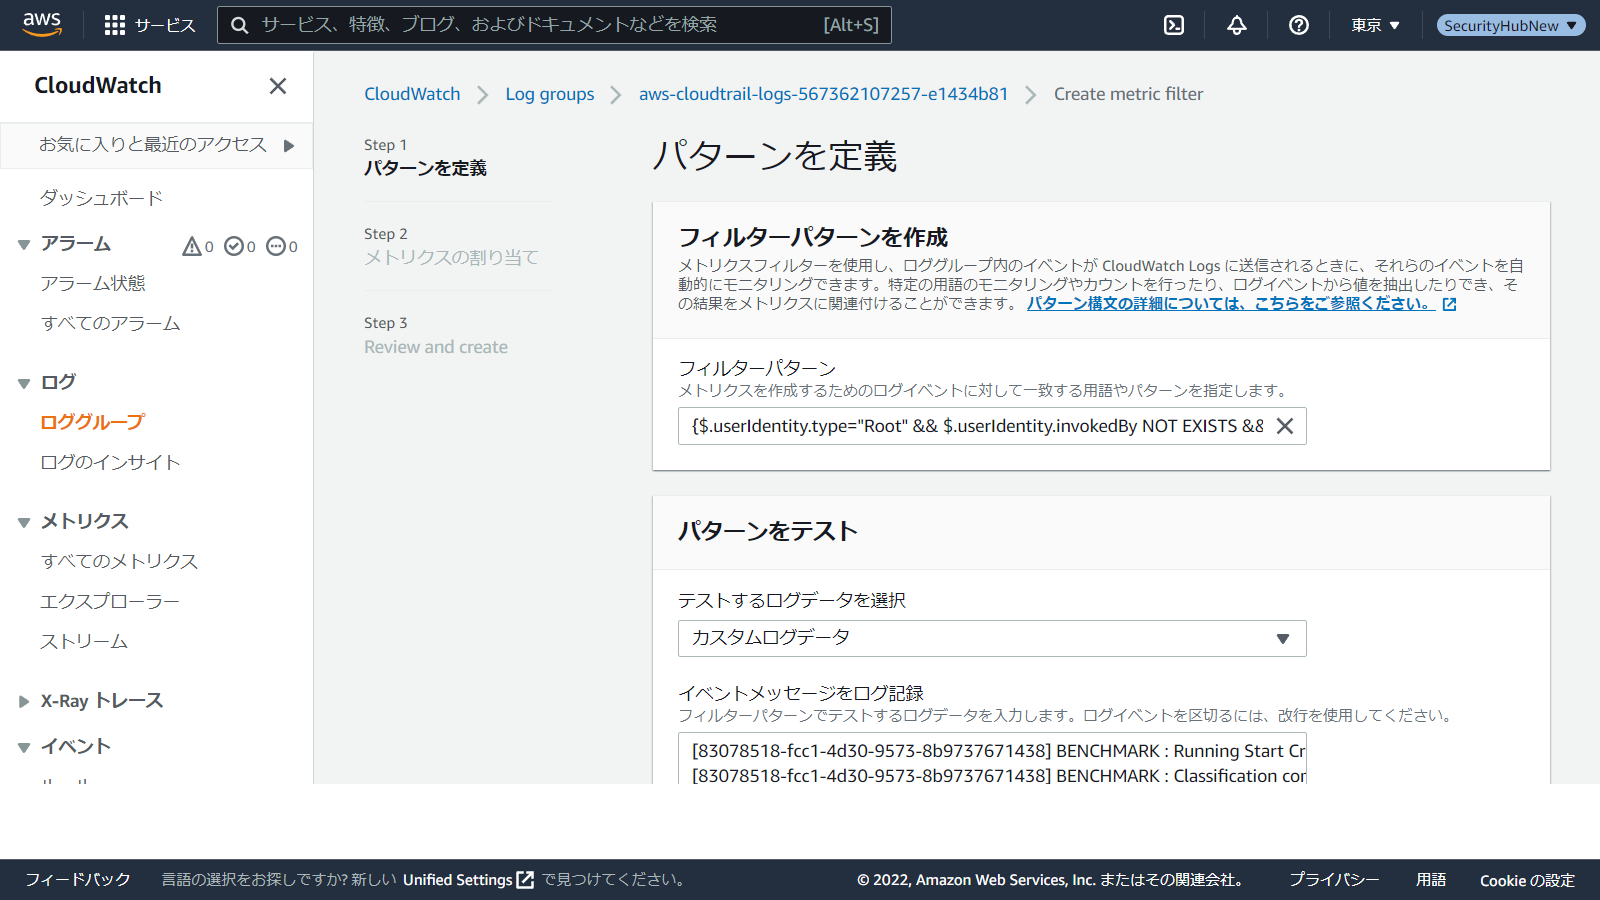The height and width of the screenshot is (900, 1600).
Task: Launch CloudShell from the top bar
Action: click(1174, 25)
